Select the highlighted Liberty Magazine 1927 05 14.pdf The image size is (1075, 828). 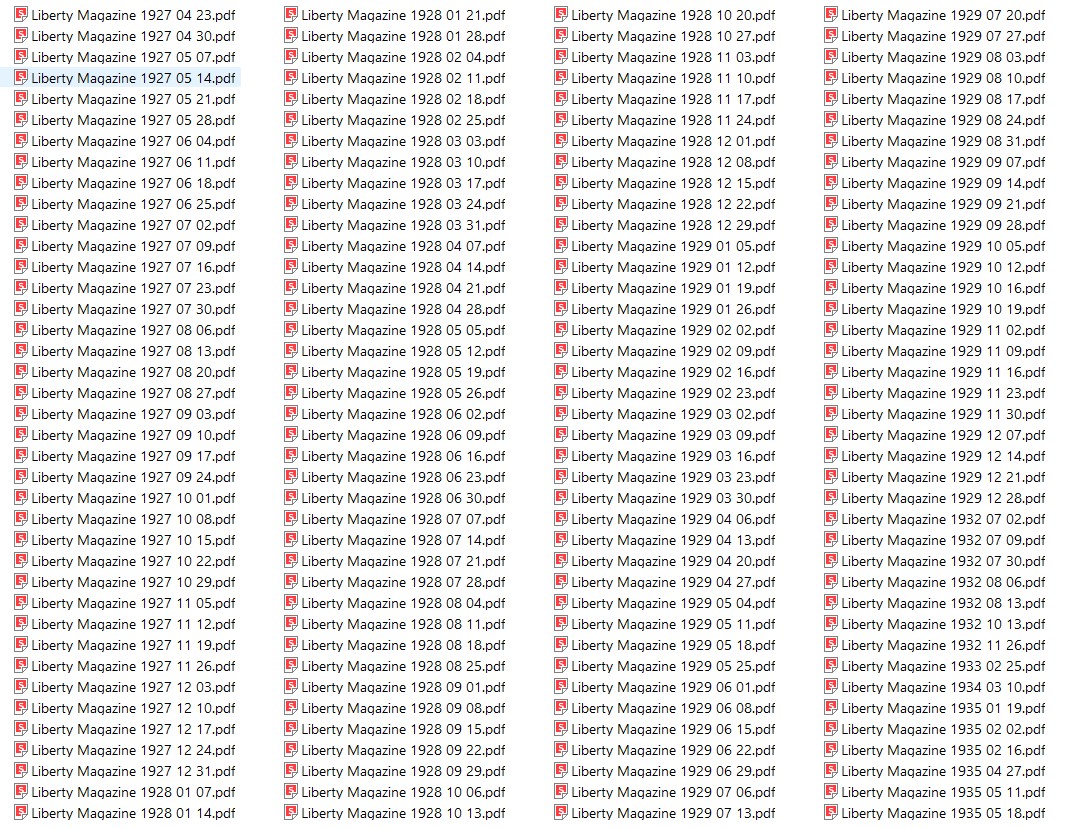coord(125,78)
